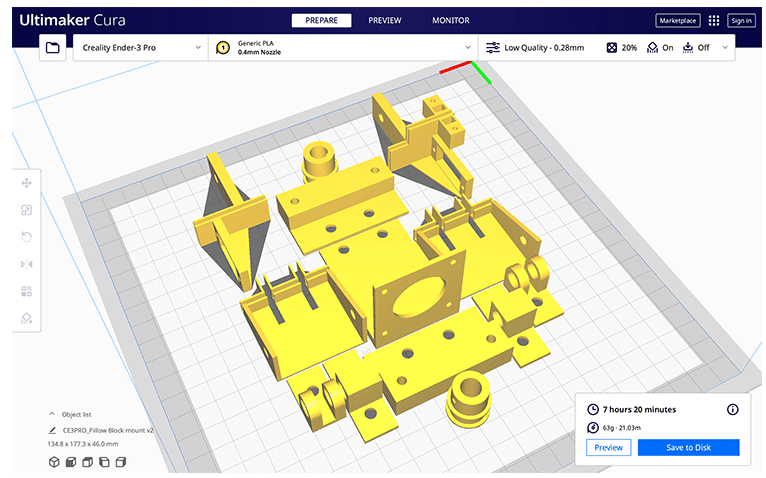The image size is (766, 478).
Task: Switch to the MONITOR tab
Action: [450, 21]
